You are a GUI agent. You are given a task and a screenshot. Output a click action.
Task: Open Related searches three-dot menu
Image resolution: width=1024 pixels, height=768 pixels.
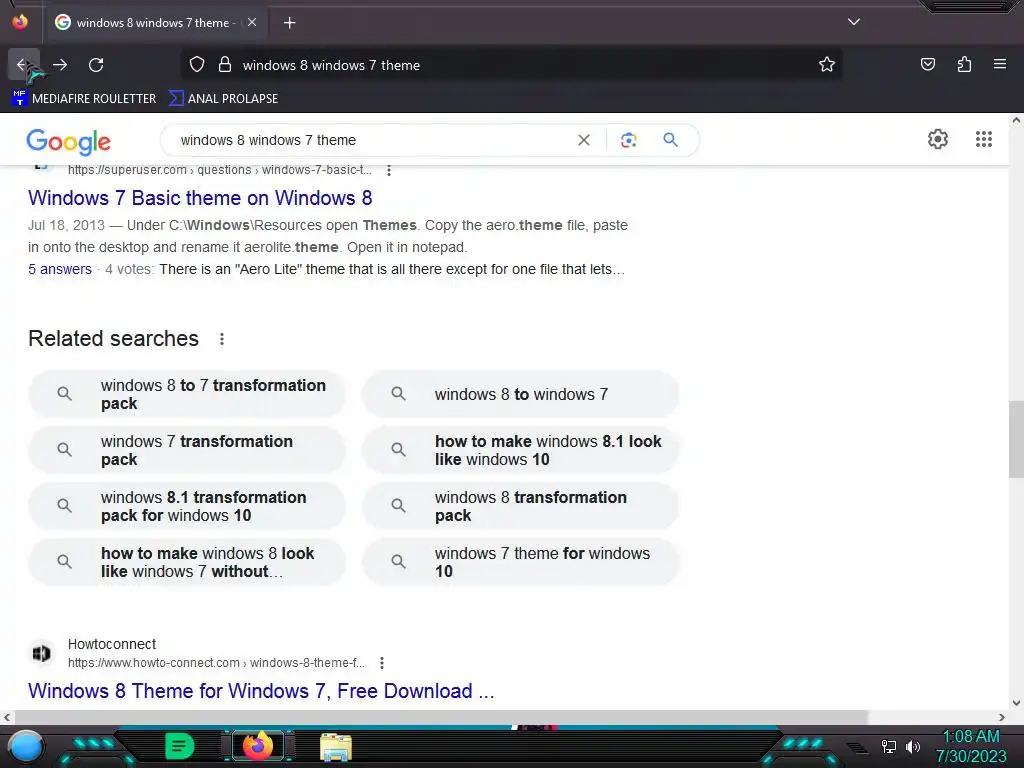point(222,339)
